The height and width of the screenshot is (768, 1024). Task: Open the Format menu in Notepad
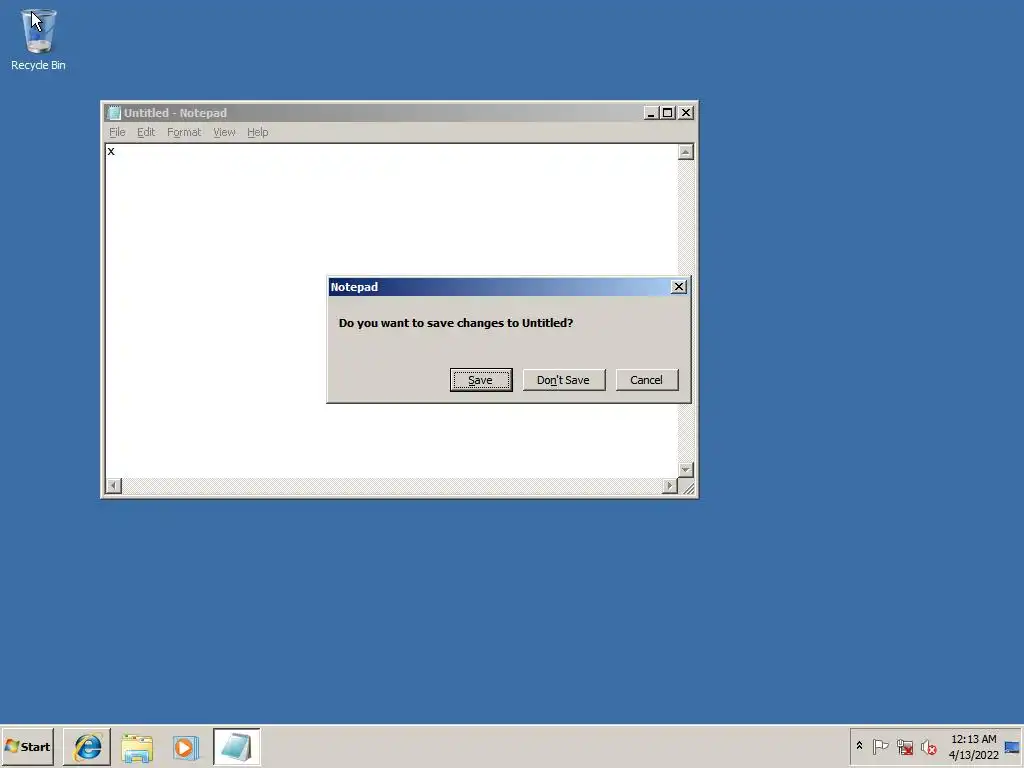[184, 132]
